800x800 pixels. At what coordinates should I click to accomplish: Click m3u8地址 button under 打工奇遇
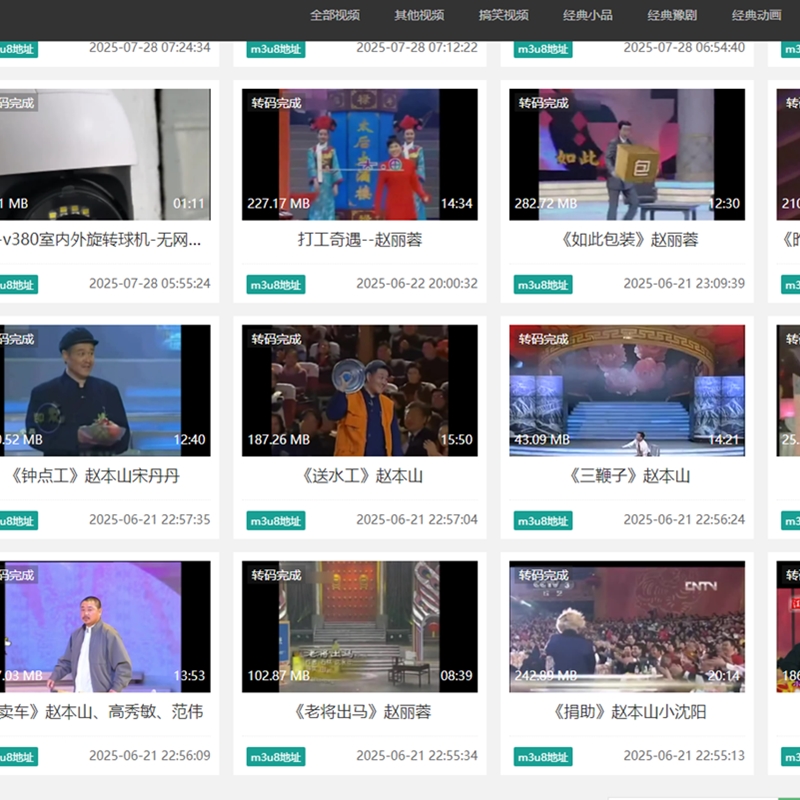[x=276, y=285]
